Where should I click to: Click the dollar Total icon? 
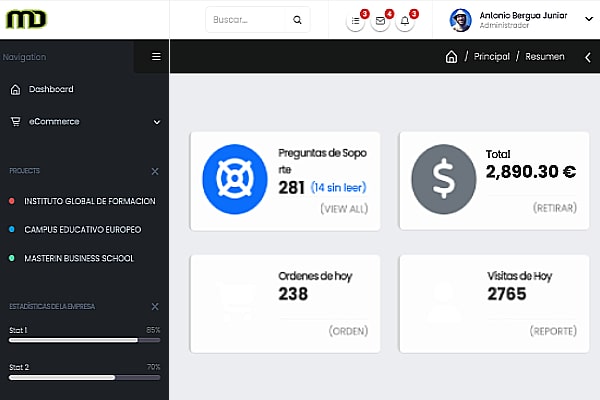click(x=441, y=180)
